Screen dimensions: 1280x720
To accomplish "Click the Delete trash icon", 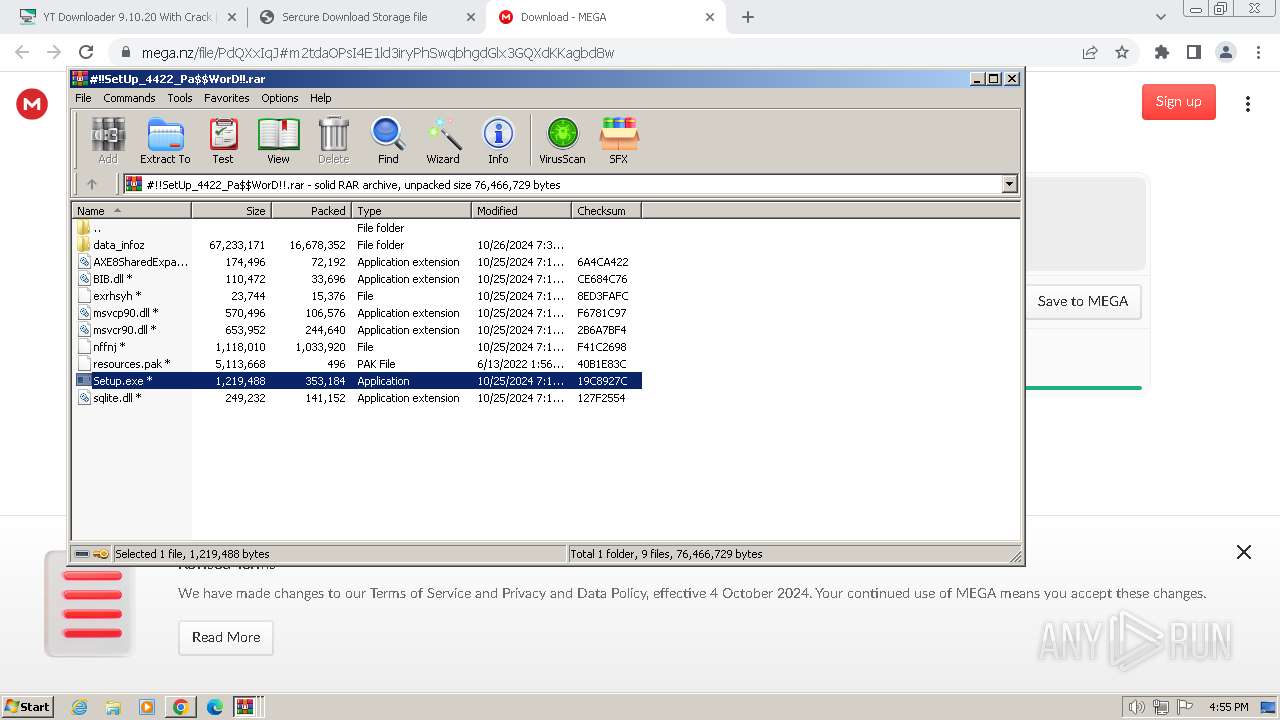I will coord(333,140).
